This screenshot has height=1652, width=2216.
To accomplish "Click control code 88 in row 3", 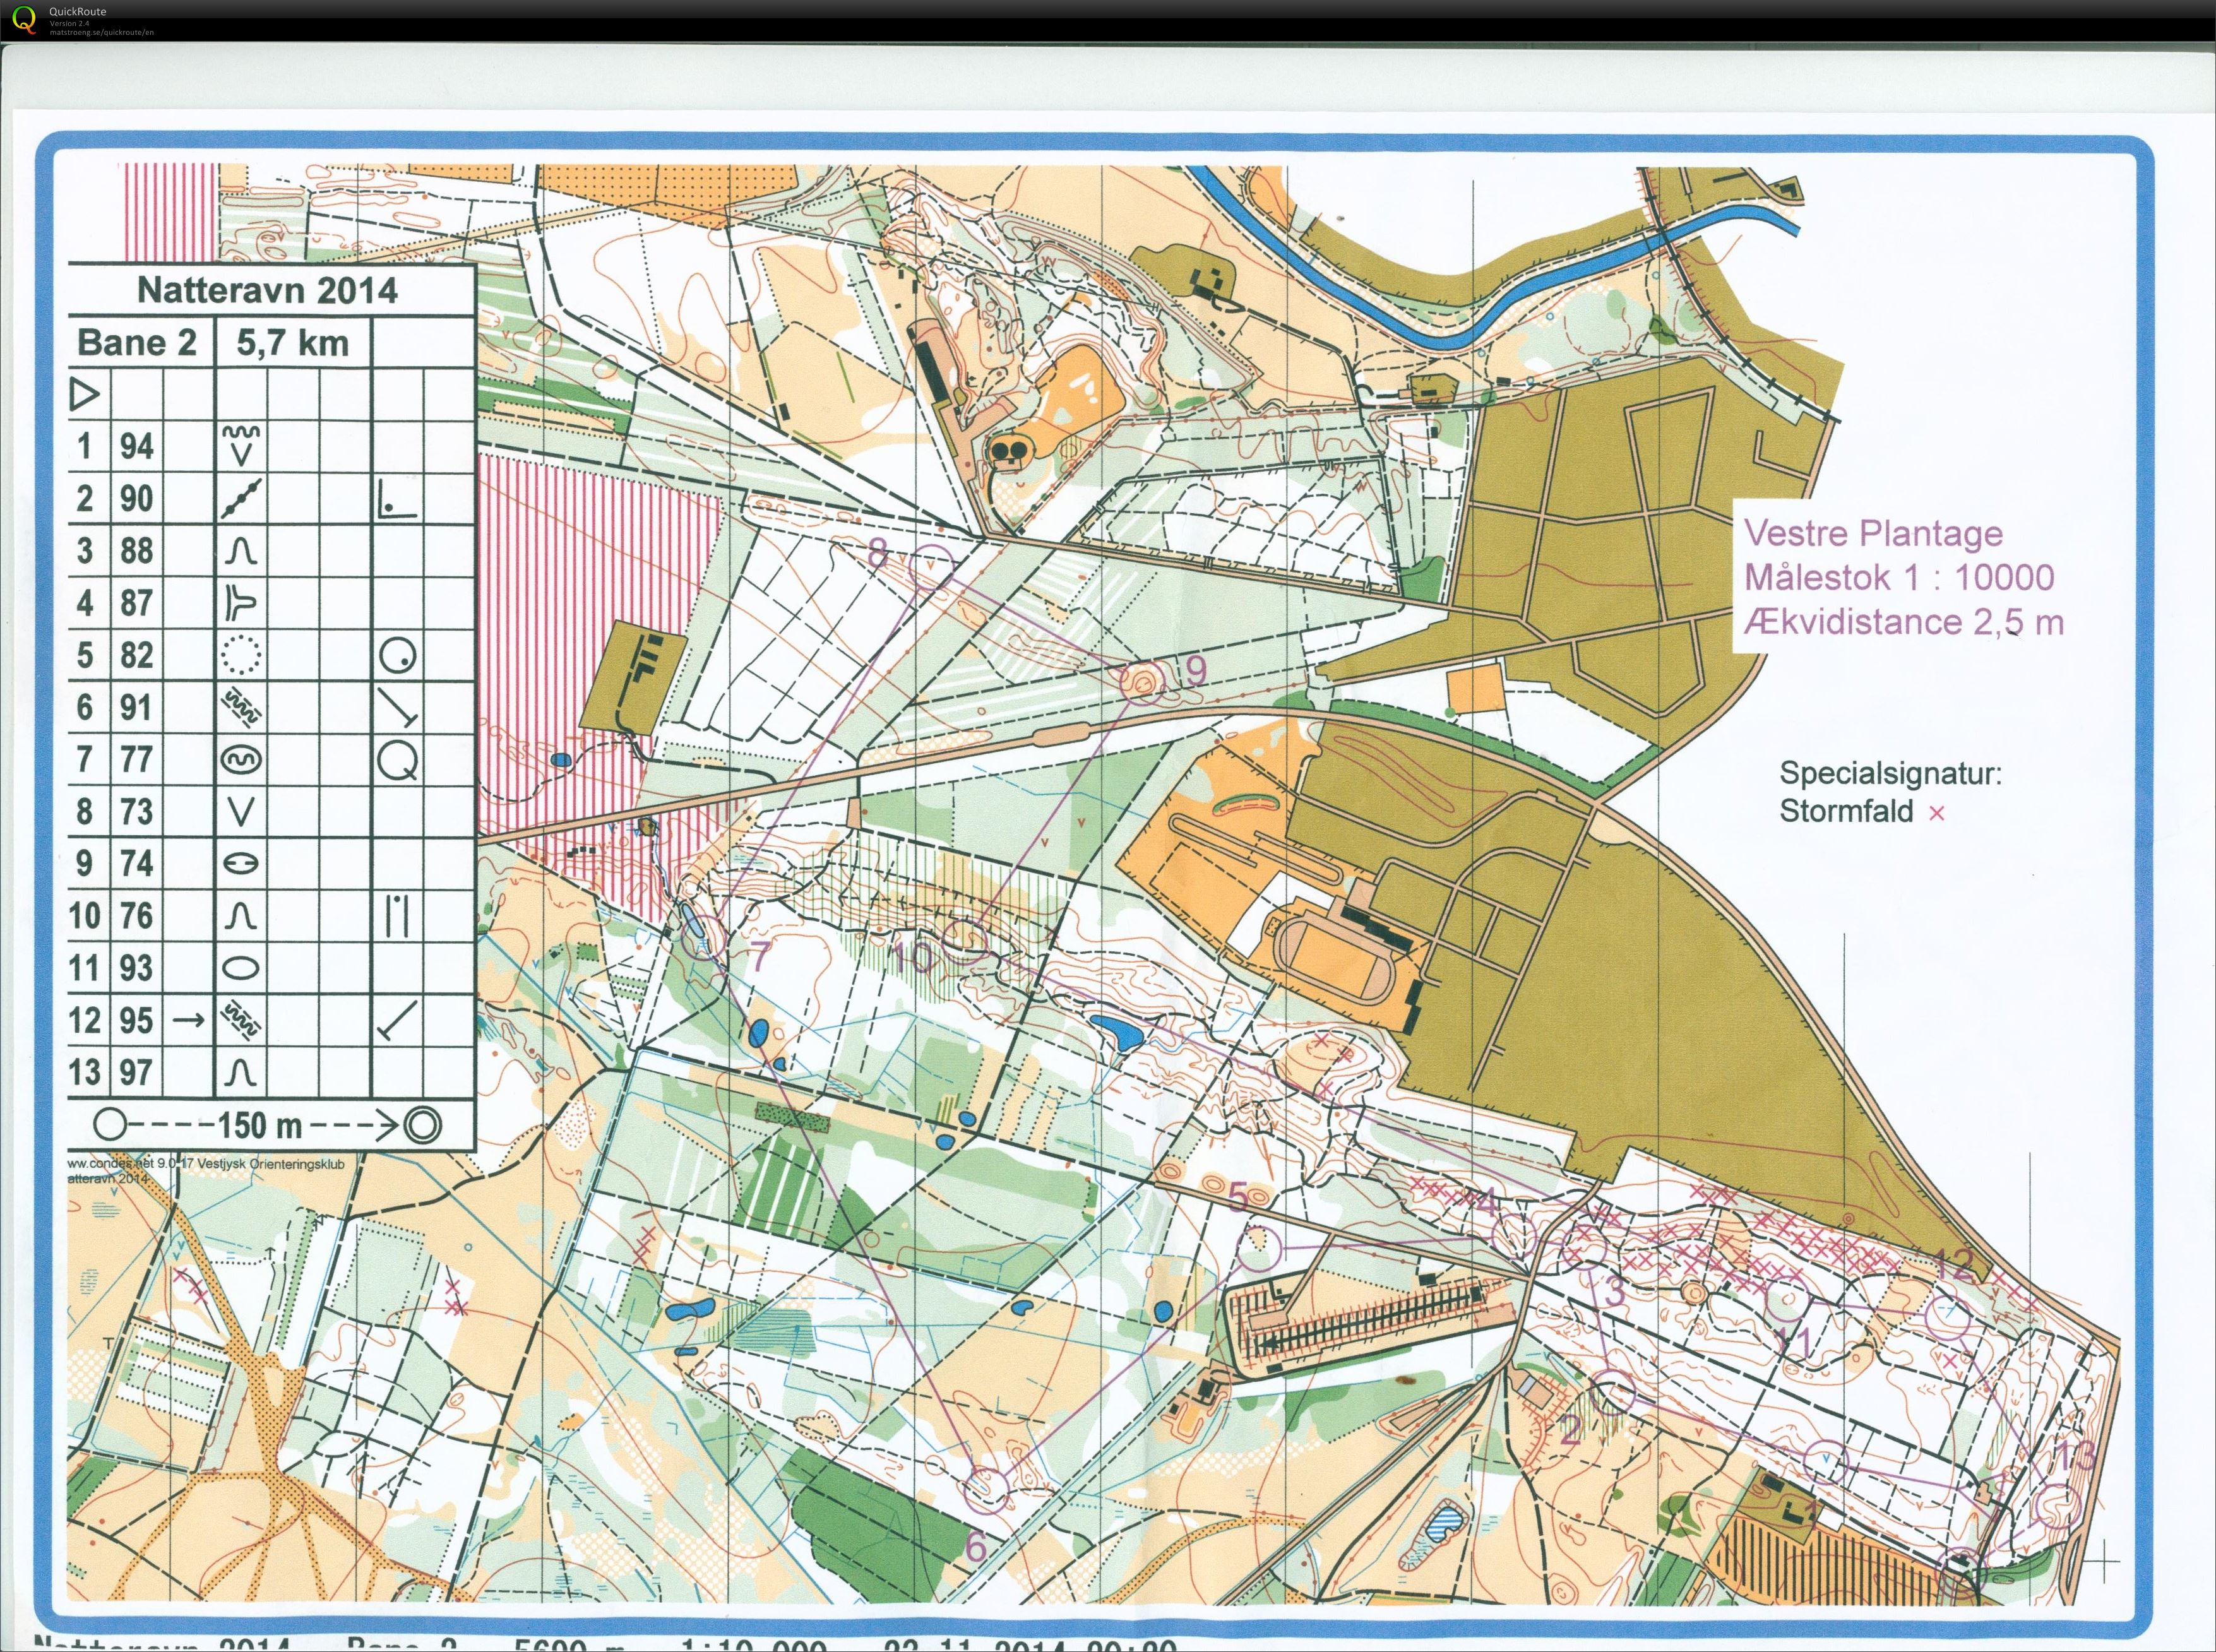I will (137, 550).
